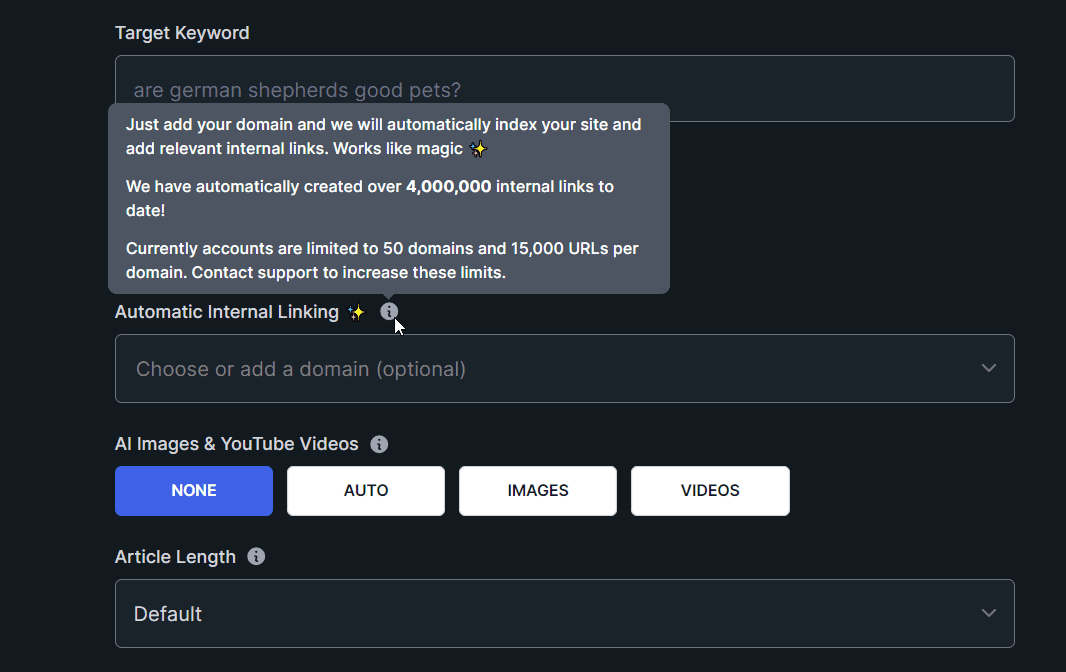Select the NONE media option
1066x672 pixels.
pyautogui.click(x=194, y=491)
